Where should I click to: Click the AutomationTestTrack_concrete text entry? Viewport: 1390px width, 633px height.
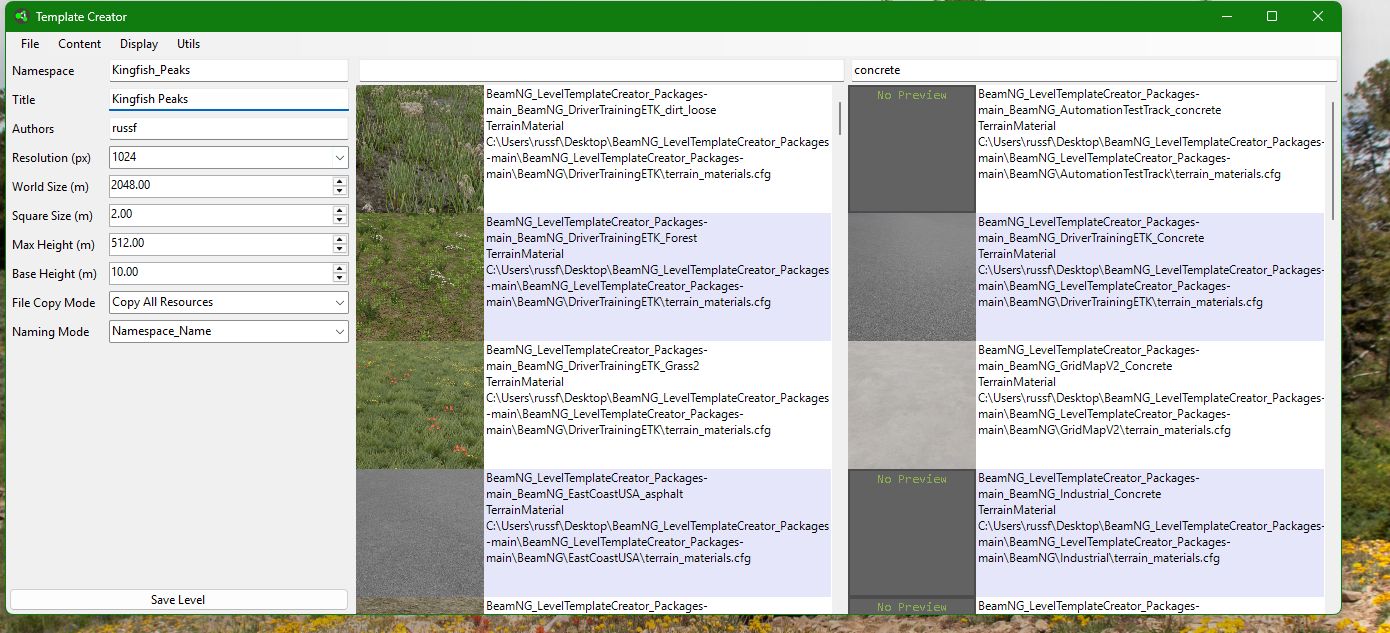tap(1150, 149)
